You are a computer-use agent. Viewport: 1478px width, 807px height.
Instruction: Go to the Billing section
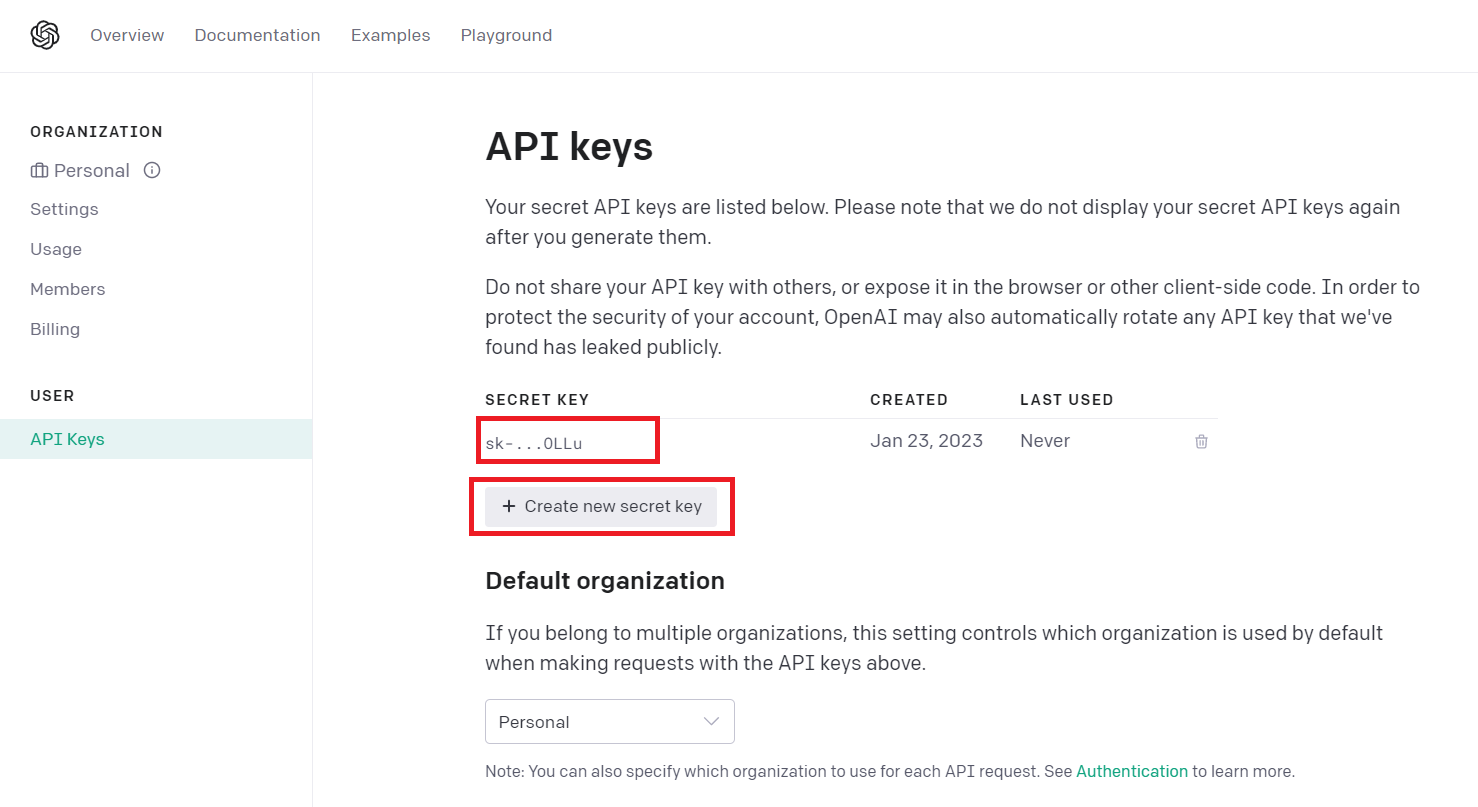coord(55,329)
